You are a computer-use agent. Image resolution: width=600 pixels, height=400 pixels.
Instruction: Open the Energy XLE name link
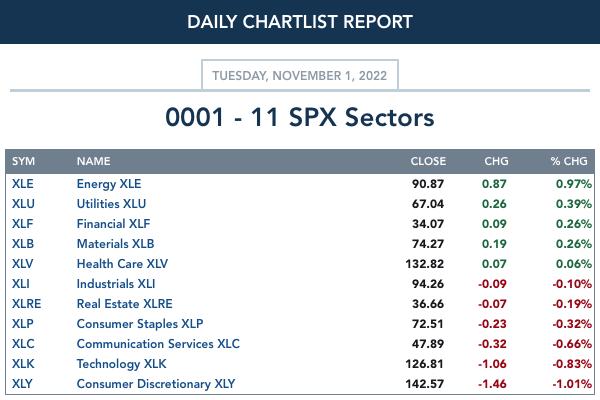click(x=109, y=184)
